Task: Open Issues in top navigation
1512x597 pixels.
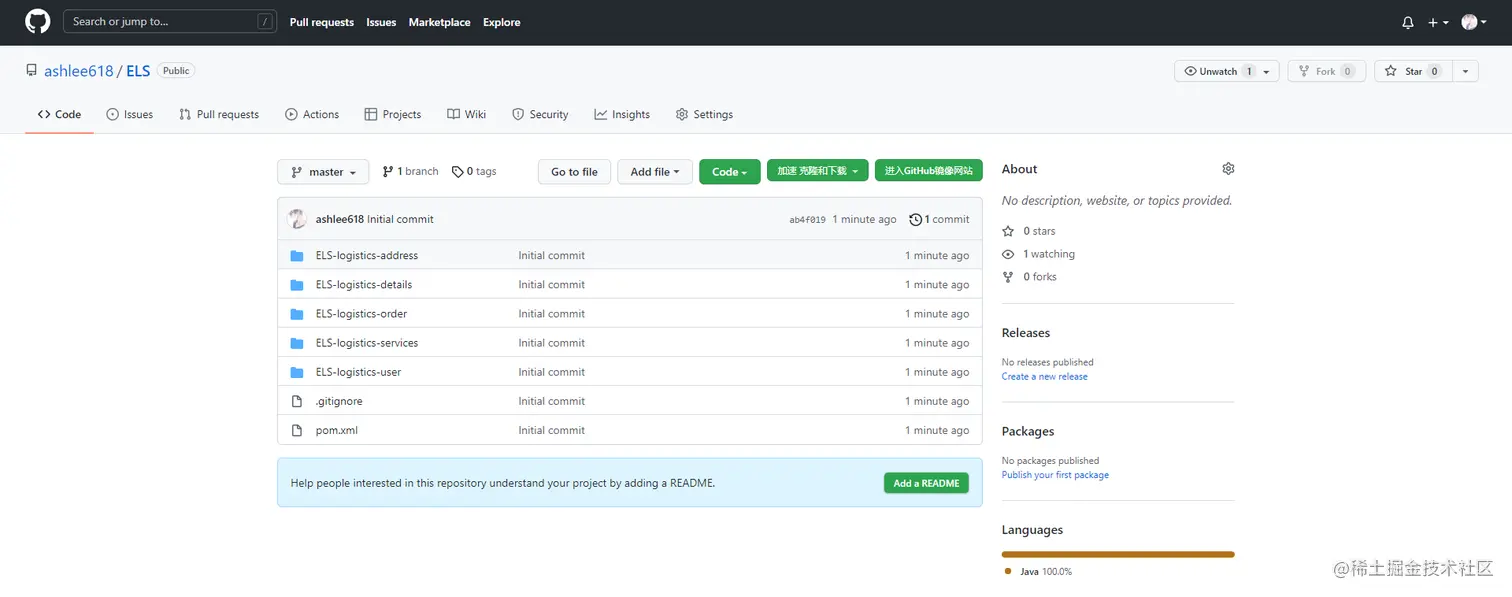Action: [x=381, y=22]
